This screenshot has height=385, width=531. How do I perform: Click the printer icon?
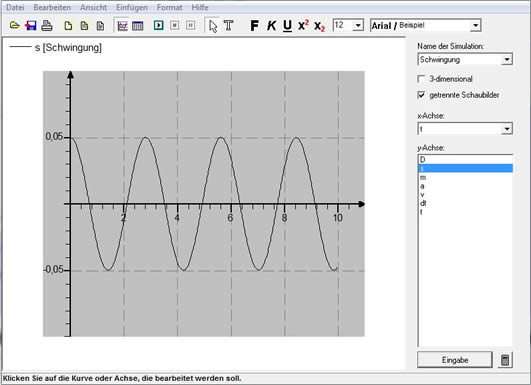pos(47,25)
